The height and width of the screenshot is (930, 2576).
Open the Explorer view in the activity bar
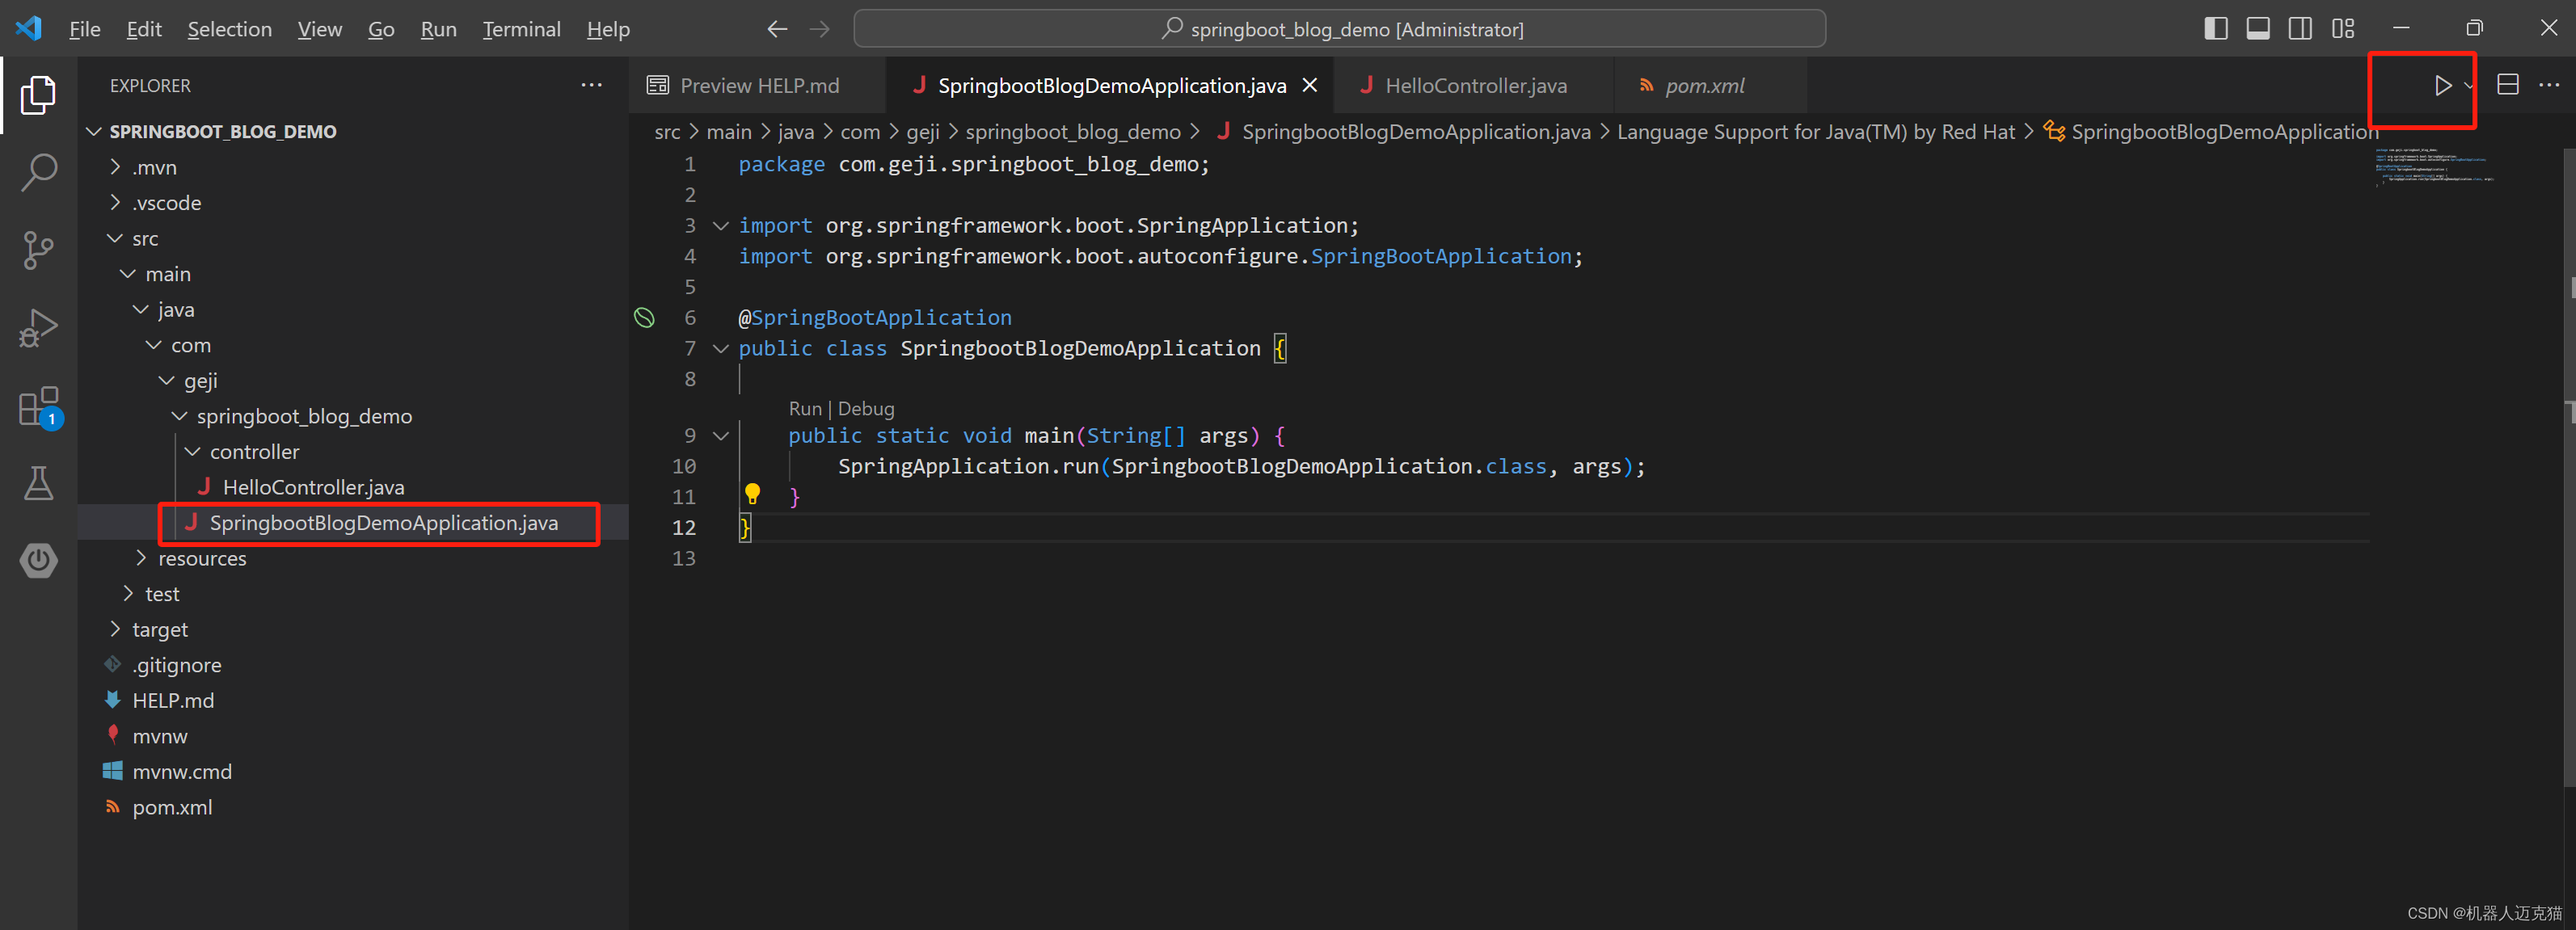[38, 95]
